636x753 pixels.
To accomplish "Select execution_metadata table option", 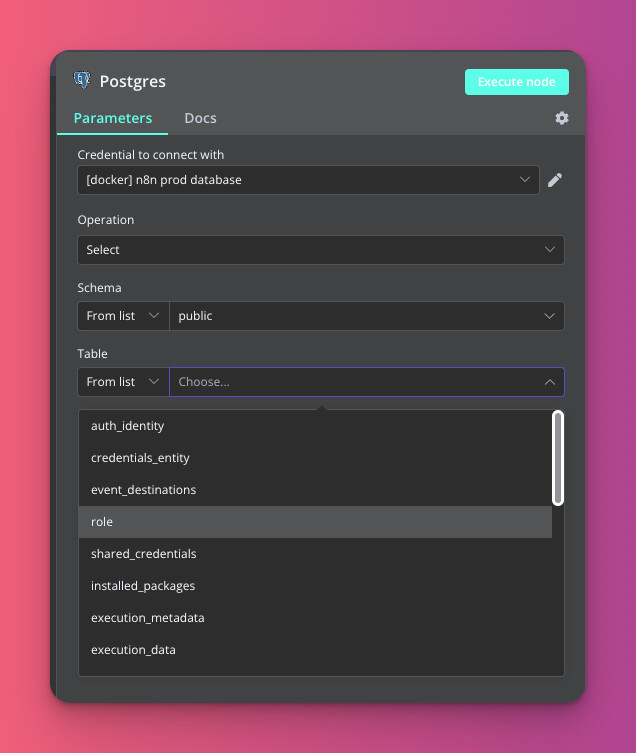I will click(x=315, y=618).
